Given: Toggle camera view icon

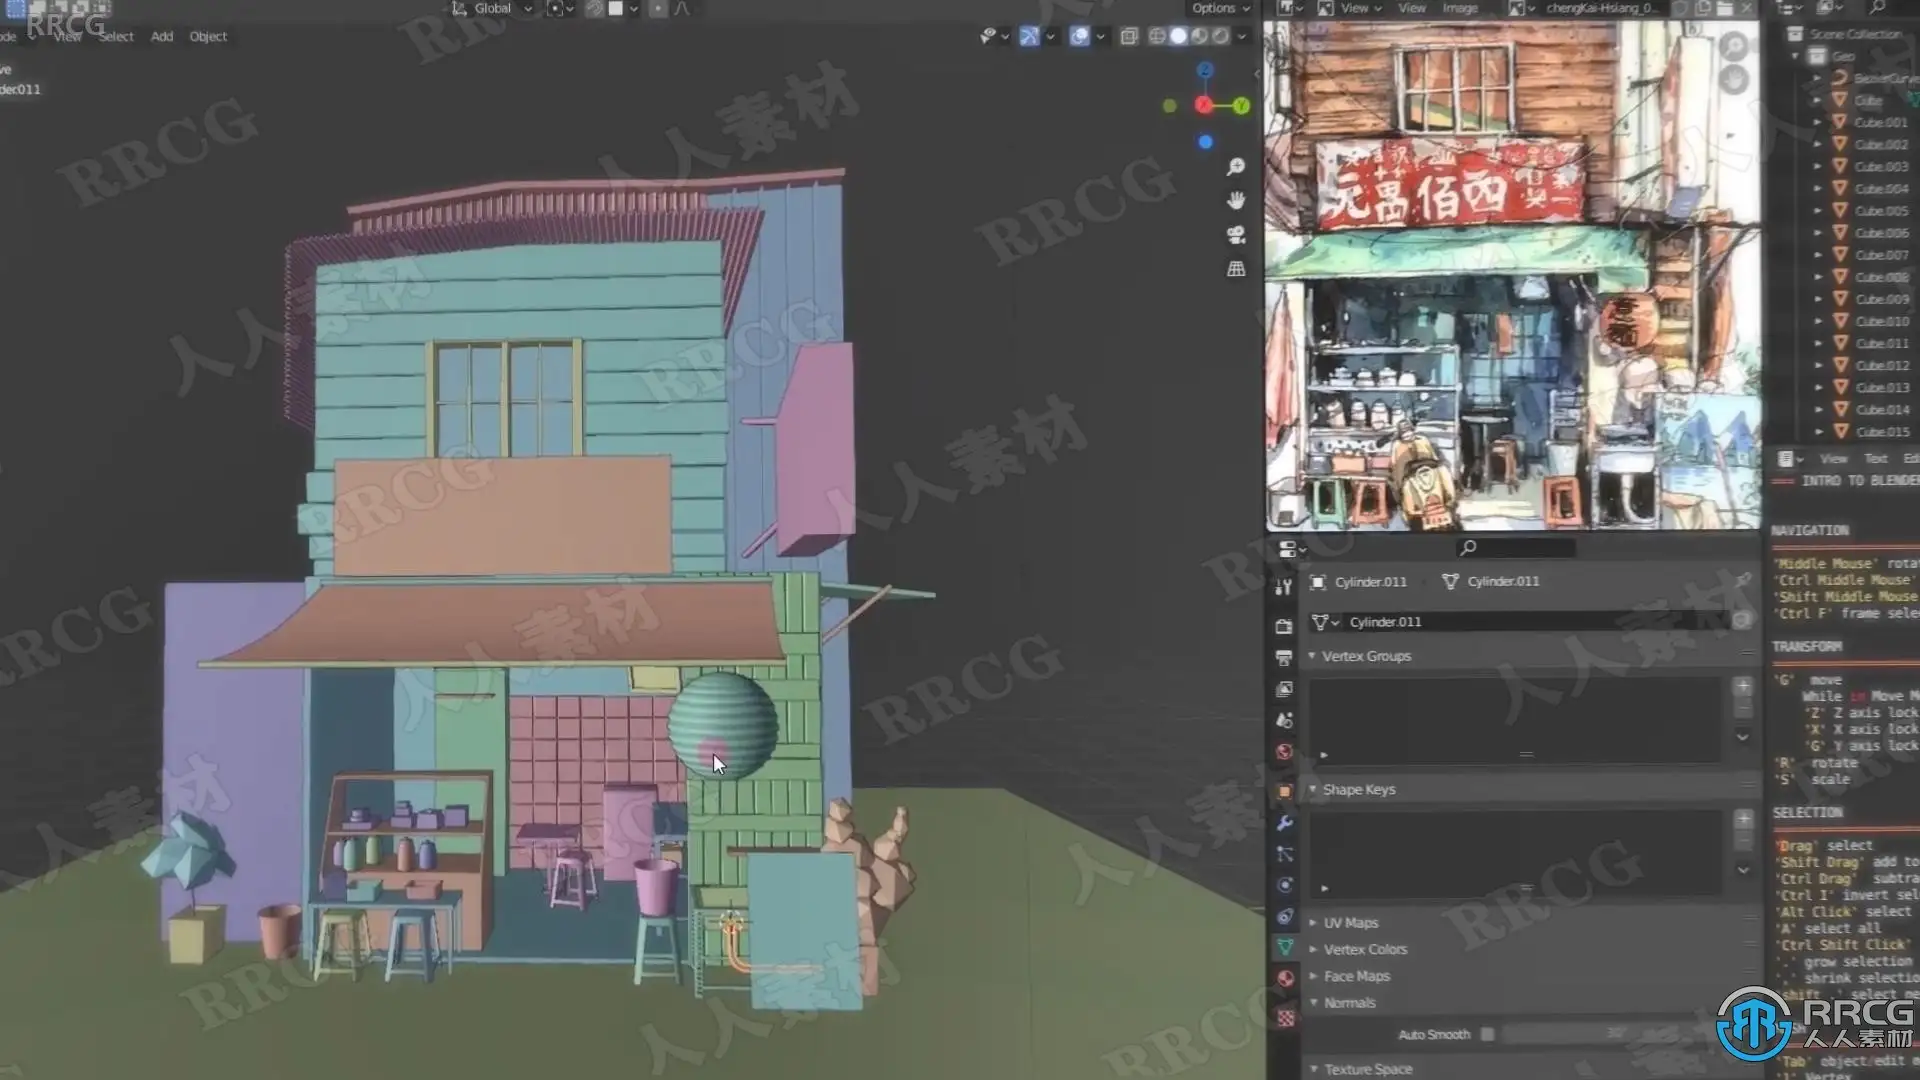Looking at the screenshot, I should 1236,235.
